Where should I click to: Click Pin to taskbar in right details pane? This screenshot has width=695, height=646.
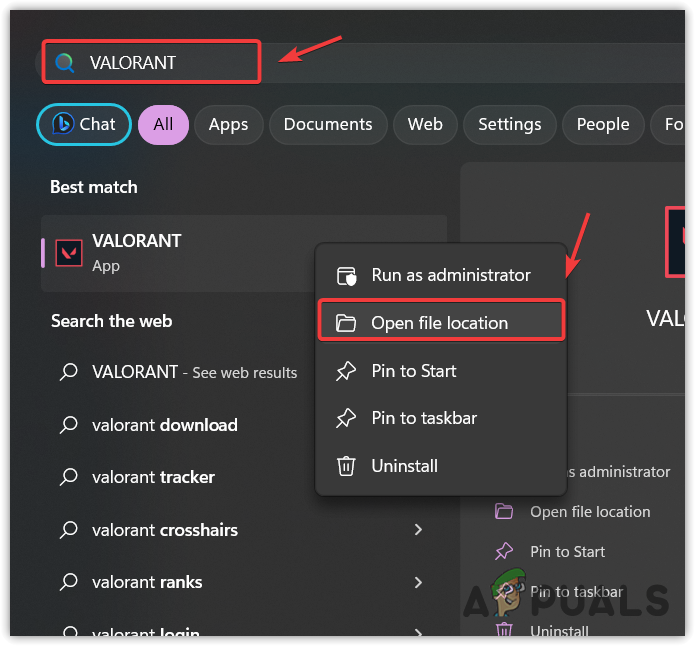pyautogui.click(x=576, y=592)
